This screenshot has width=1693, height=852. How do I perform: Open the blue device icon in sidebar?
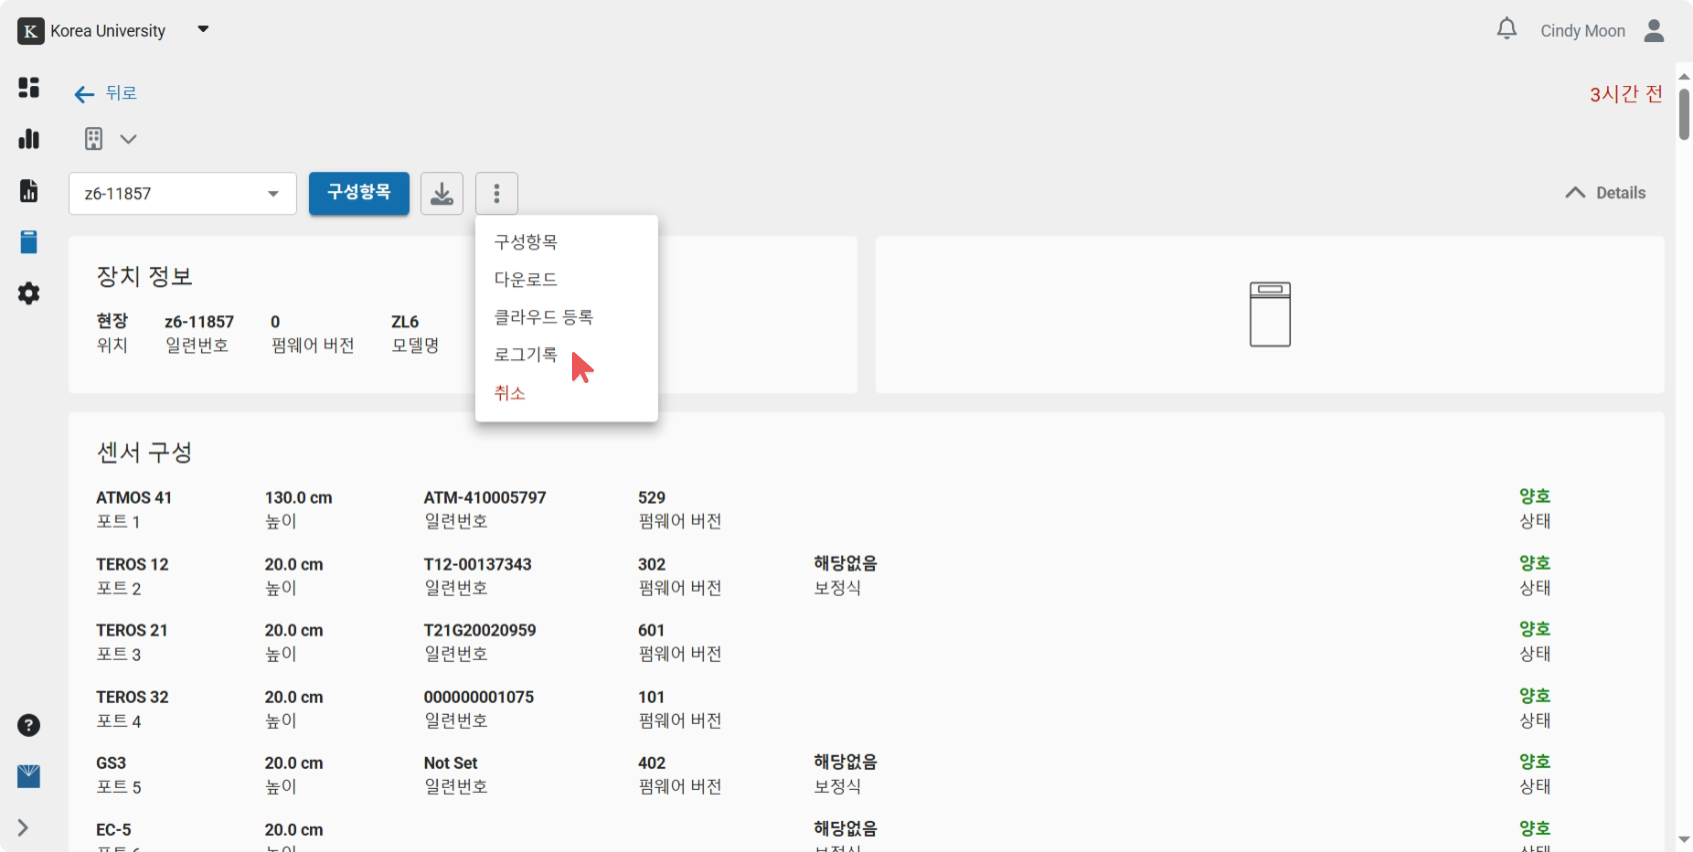pyautogui.click(x=29, y=242)
